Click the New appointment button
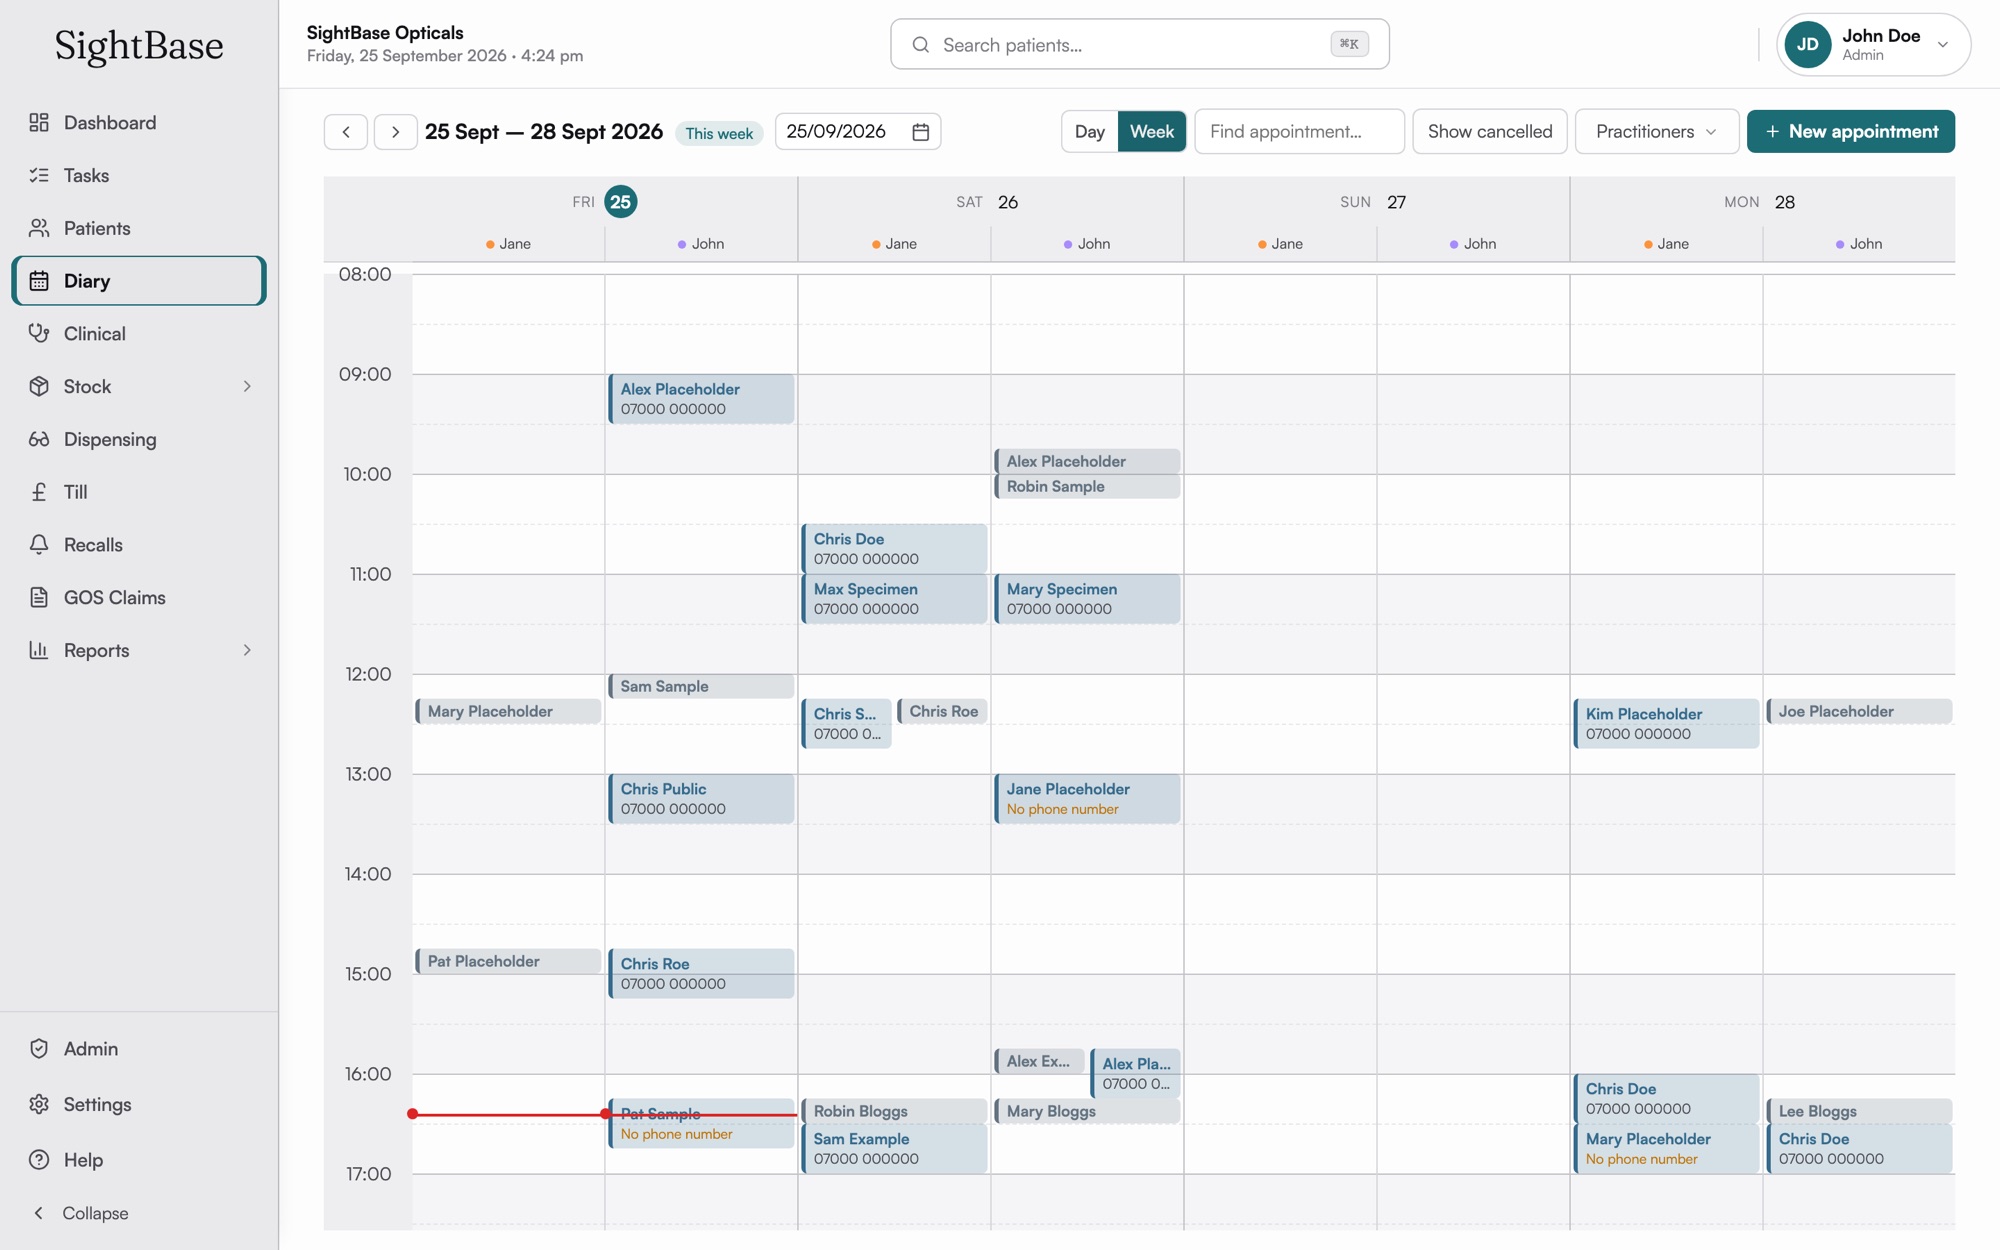The image size is (2000, 1250). (1850, 131)
